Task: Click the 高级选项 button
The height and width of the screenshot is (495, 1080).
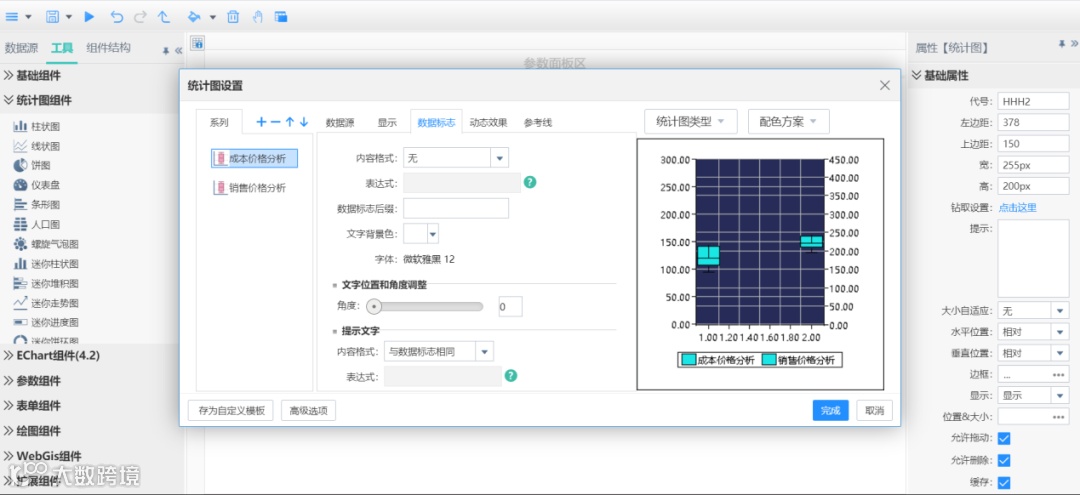Action: (x=309, y=410)
